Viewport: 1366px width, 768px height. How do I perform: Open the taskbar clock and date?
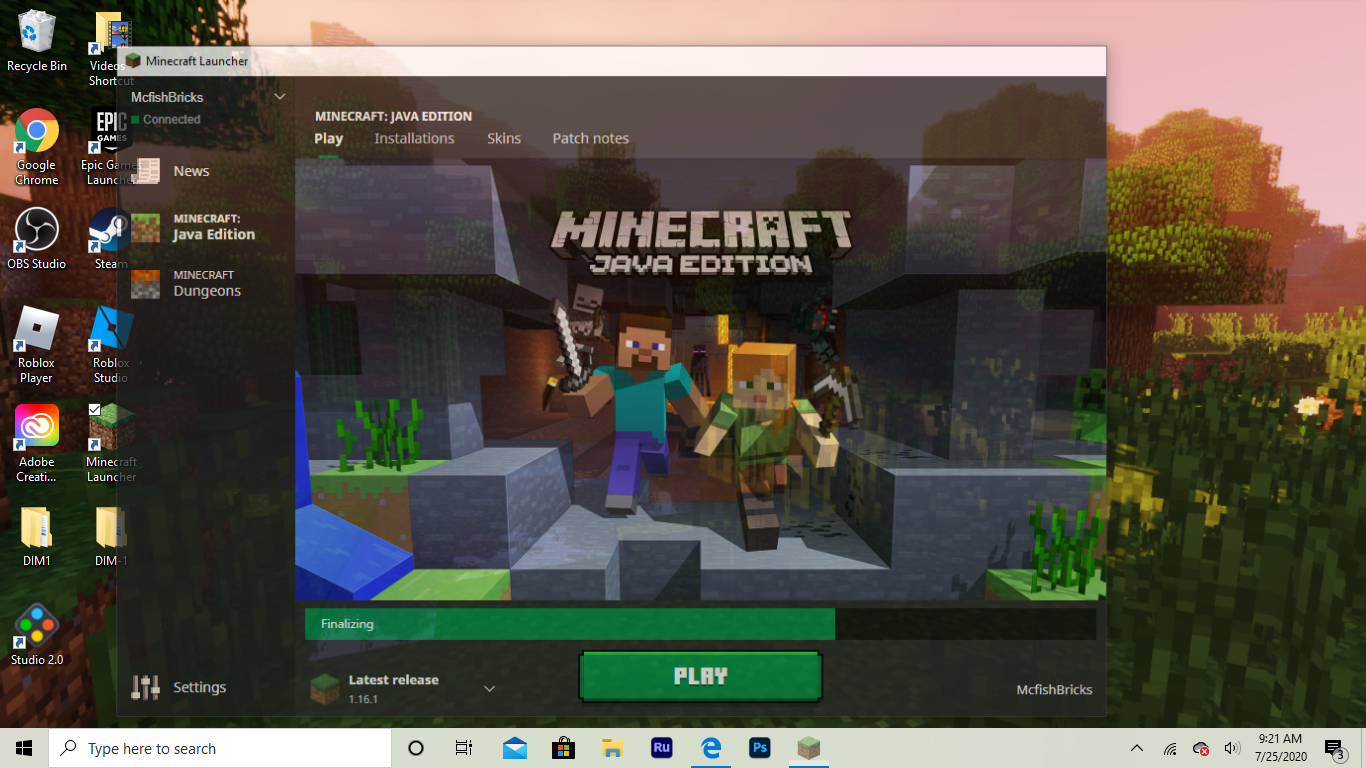point(1281,748)
